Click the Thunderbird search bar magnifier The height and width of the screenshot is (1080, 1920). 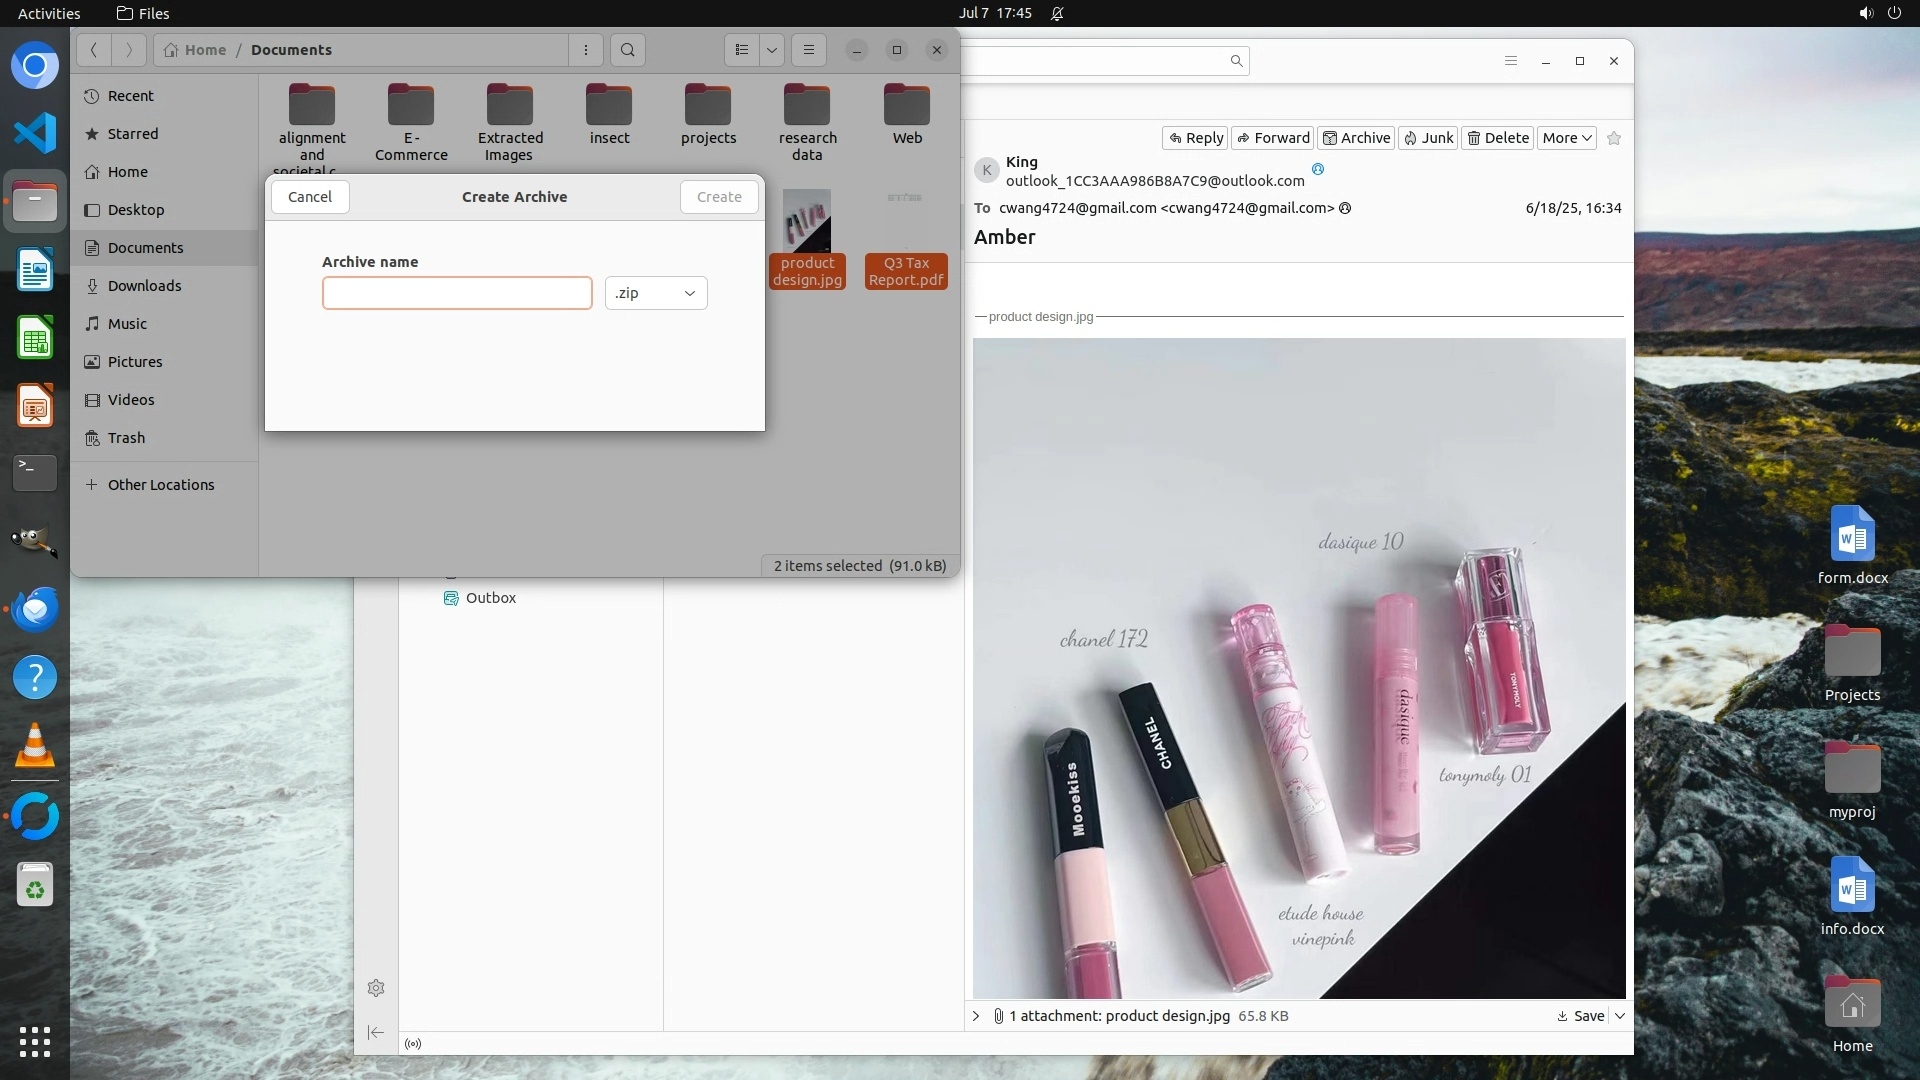1236,61
